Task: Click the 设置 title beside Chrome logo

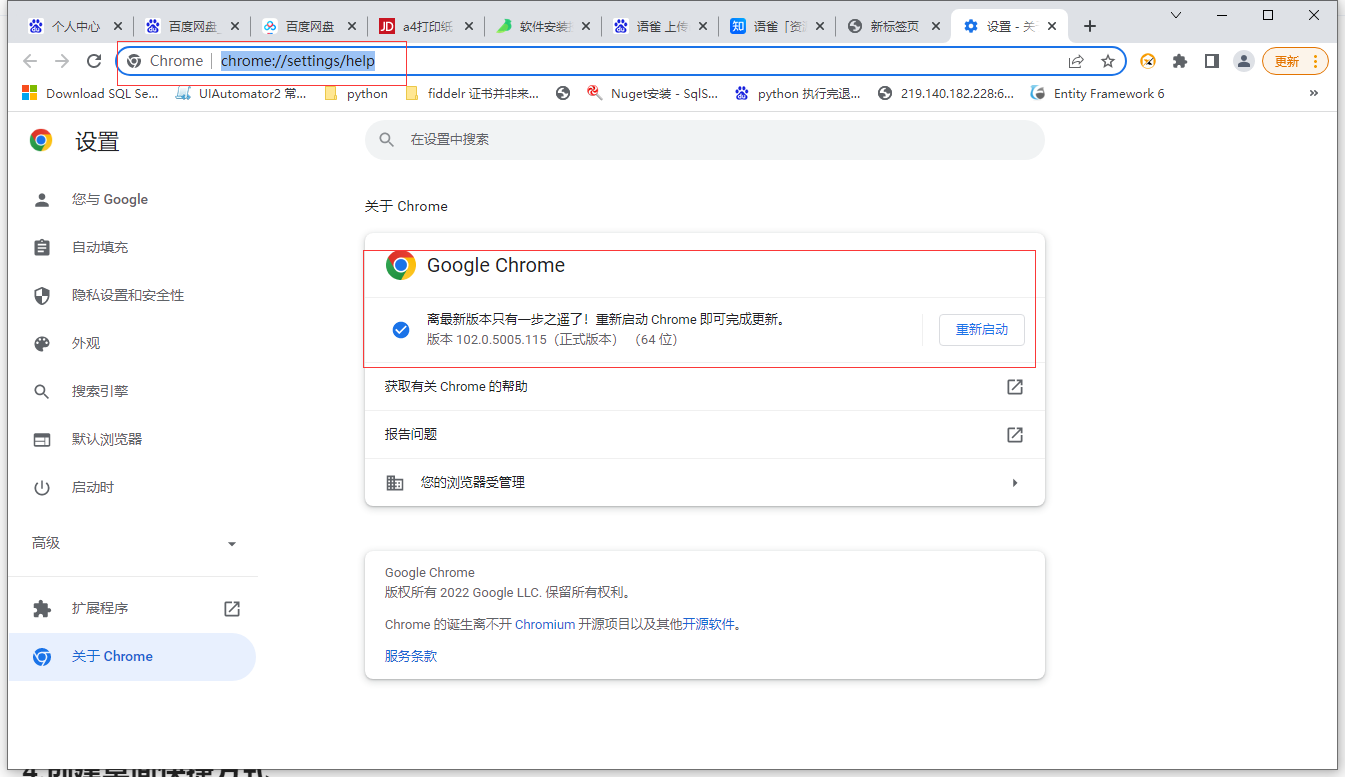Action: tap(97, 142)
